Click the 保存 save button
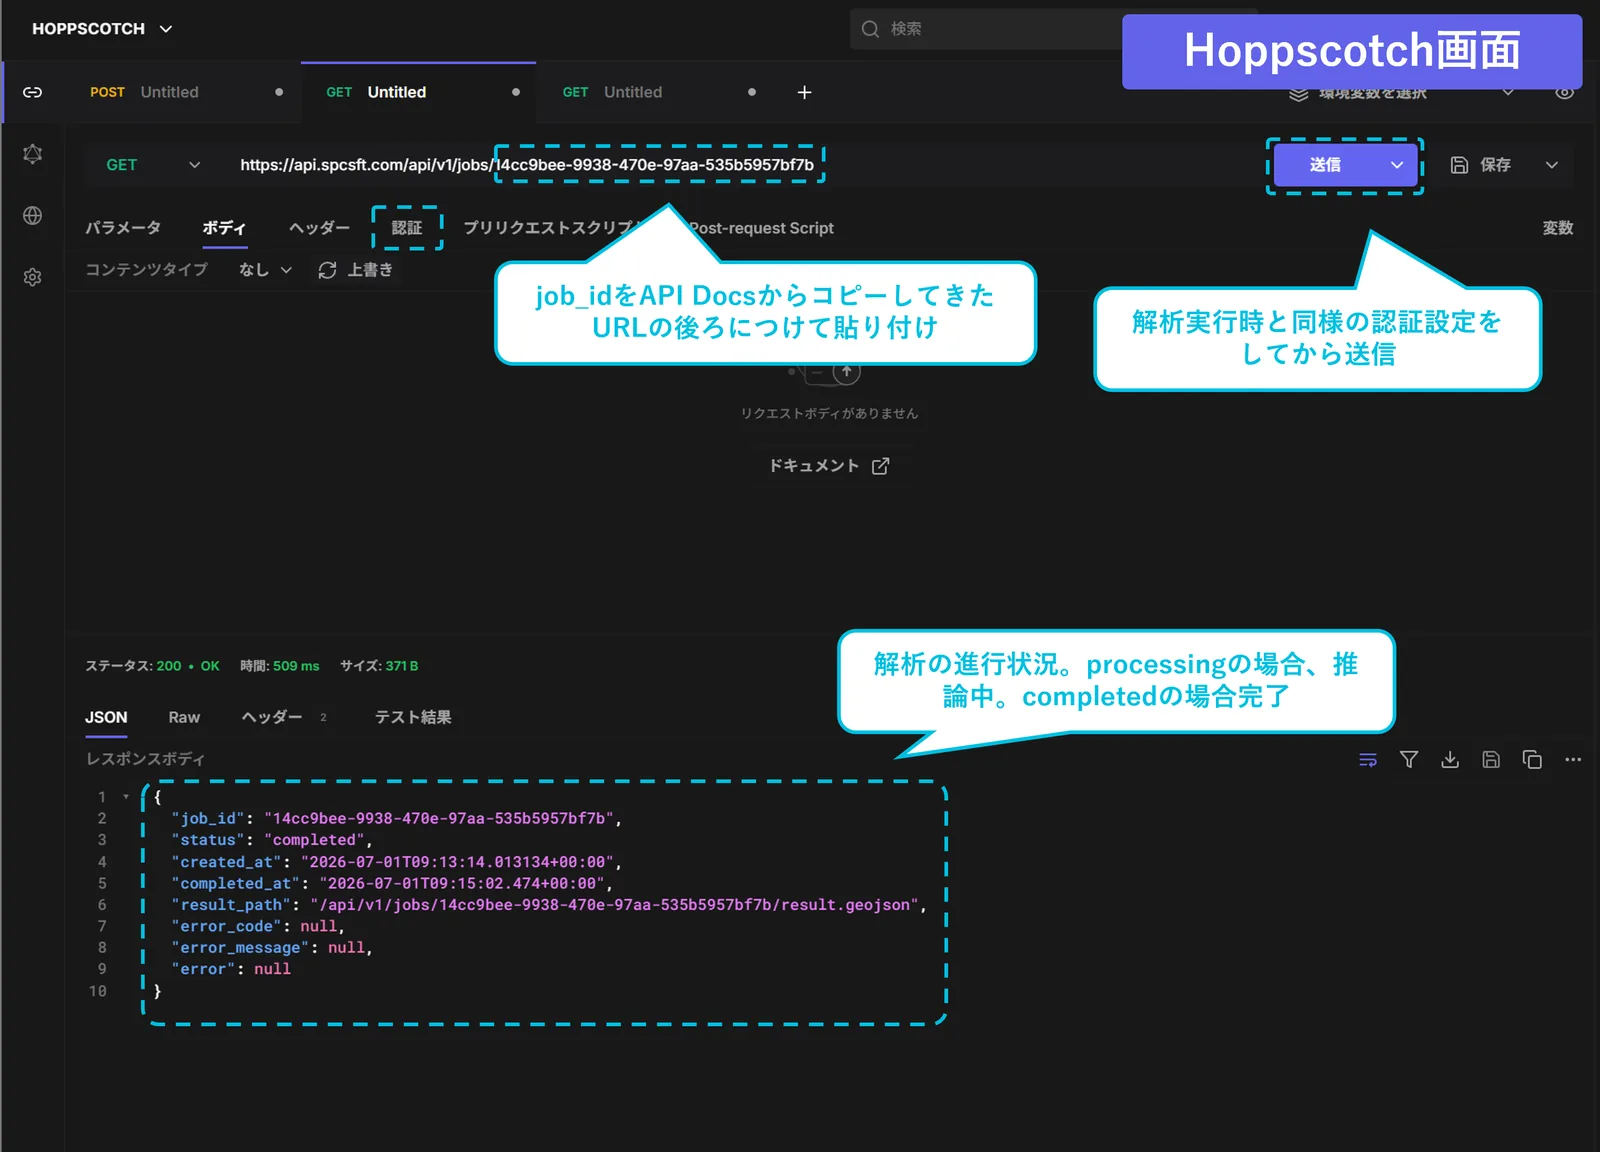Image resolution: width=1600 pixels, height=1152 pixels. (1482, 165)
